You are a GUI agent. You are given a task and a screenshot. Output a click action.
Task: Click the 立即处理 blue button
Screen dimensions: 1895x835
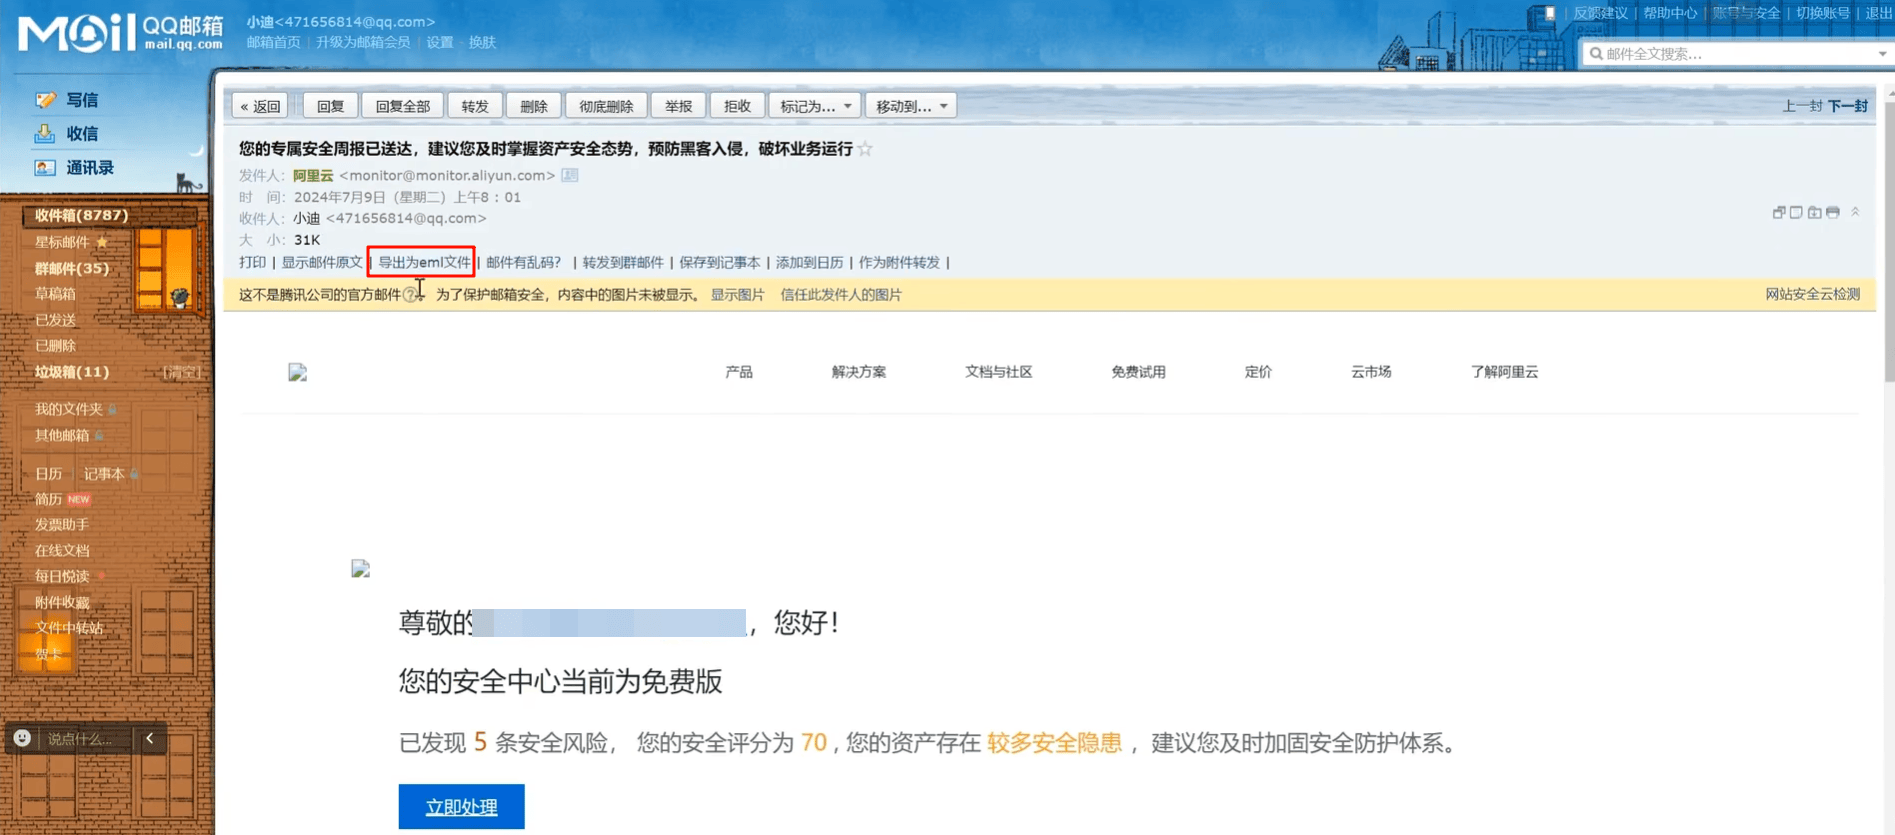click(461, 807)
